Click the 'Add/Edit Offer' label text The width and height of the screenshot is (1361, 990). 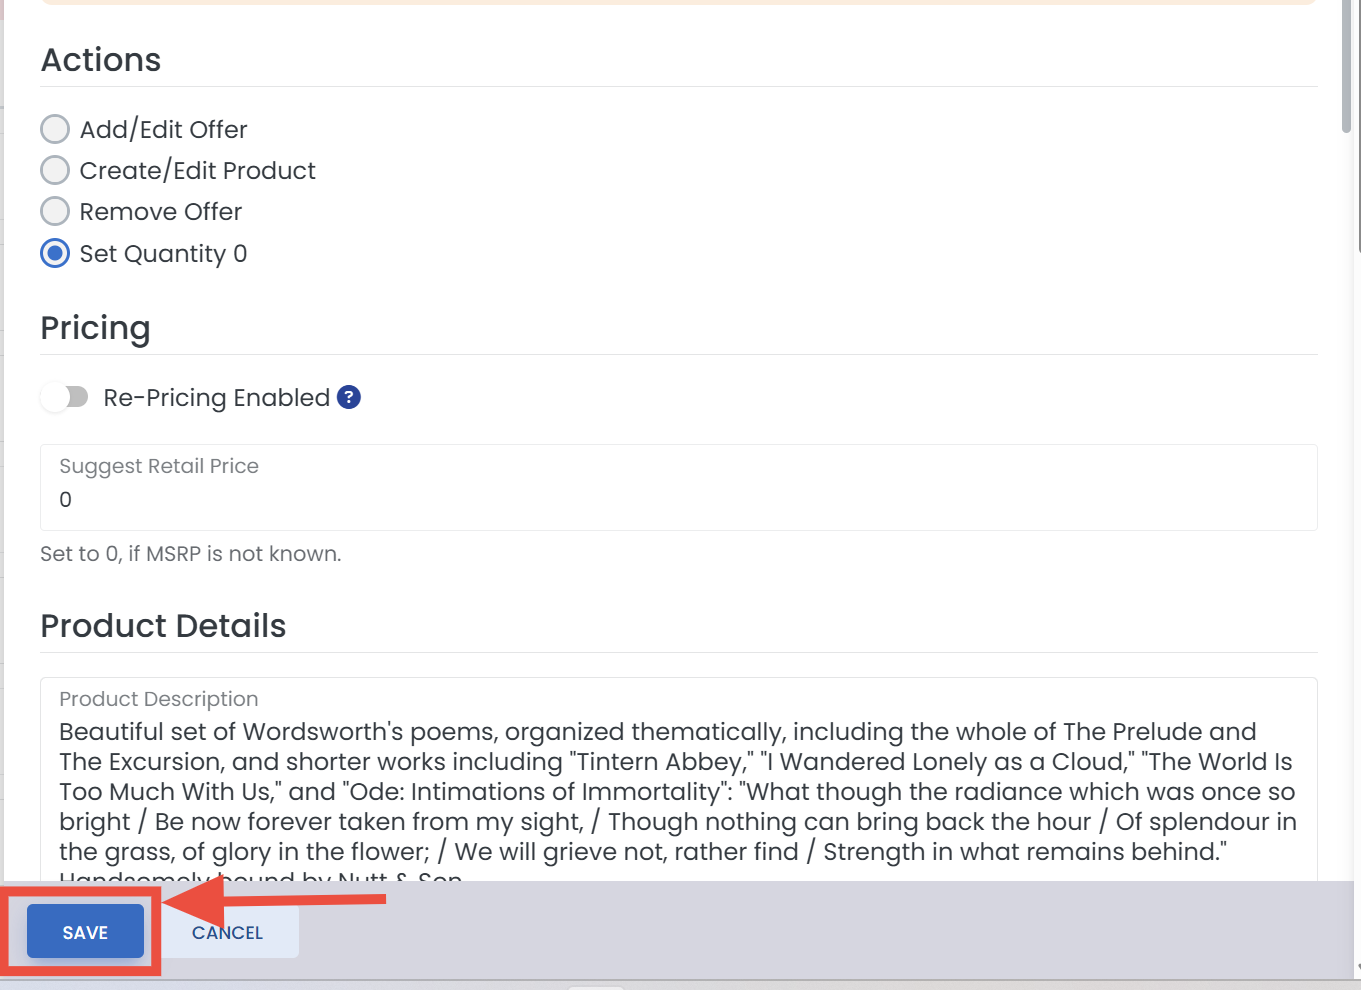pyautogui.click(x=164, y=130)
